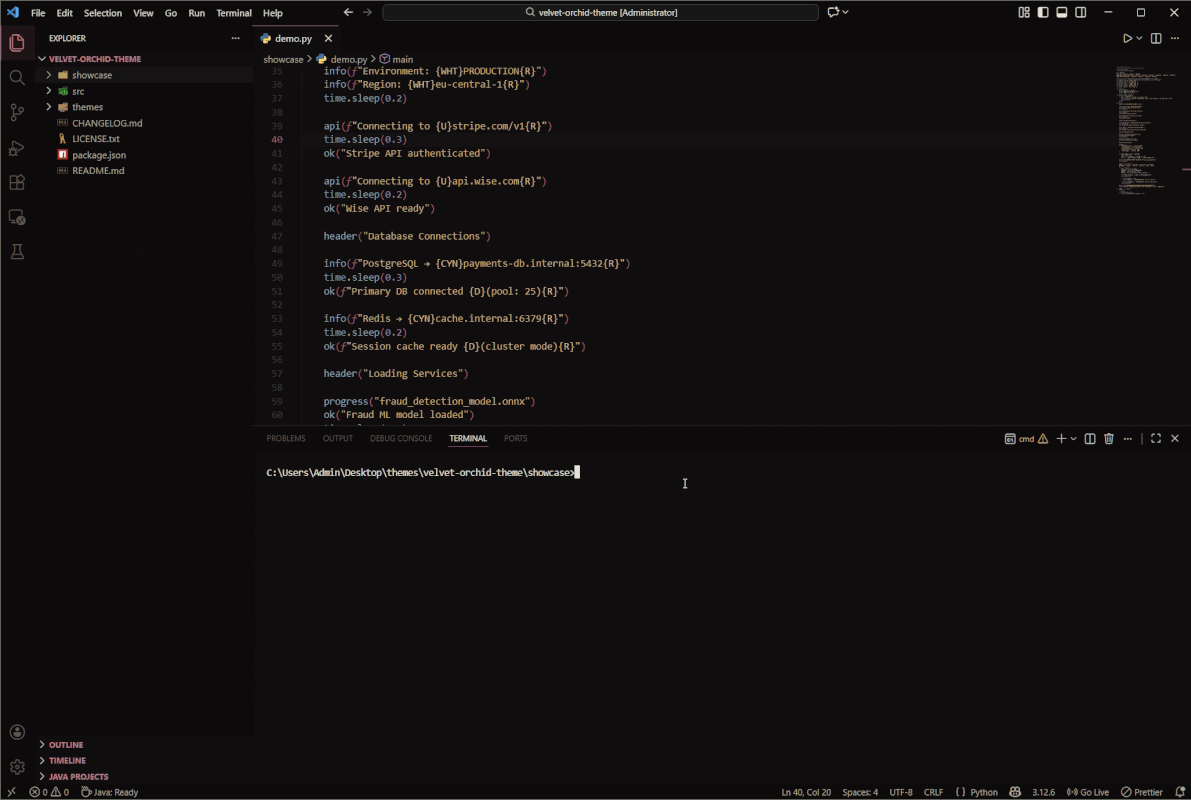
Task: Open the Remote Explorer view
Action: pyautogui.click(x=17, y=217)
